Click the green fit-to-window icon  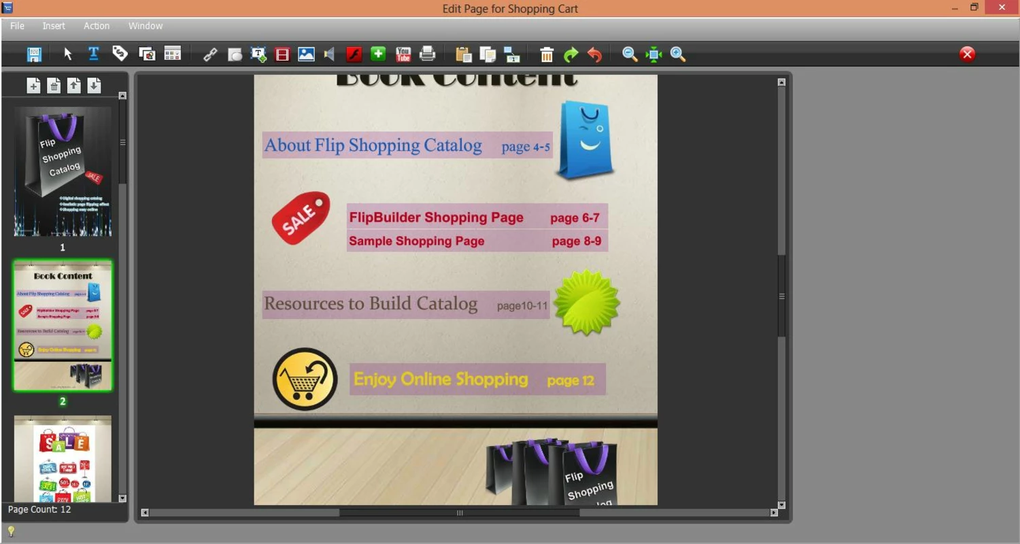[654, 55]
